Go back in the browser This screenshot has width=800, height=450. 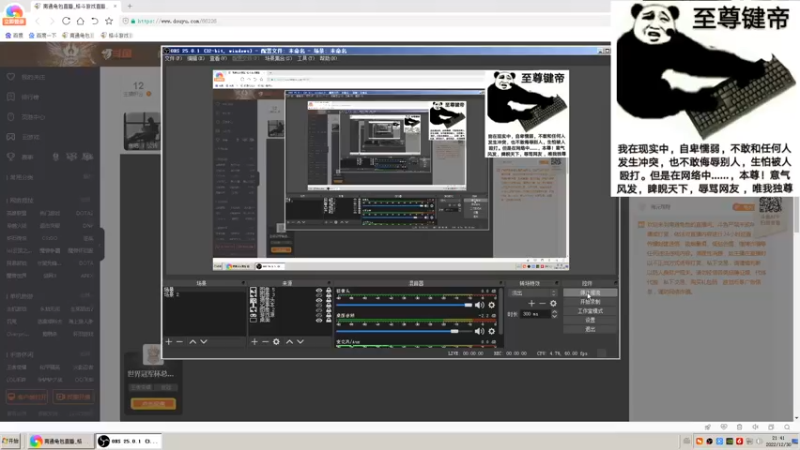[x=37, y=21]
